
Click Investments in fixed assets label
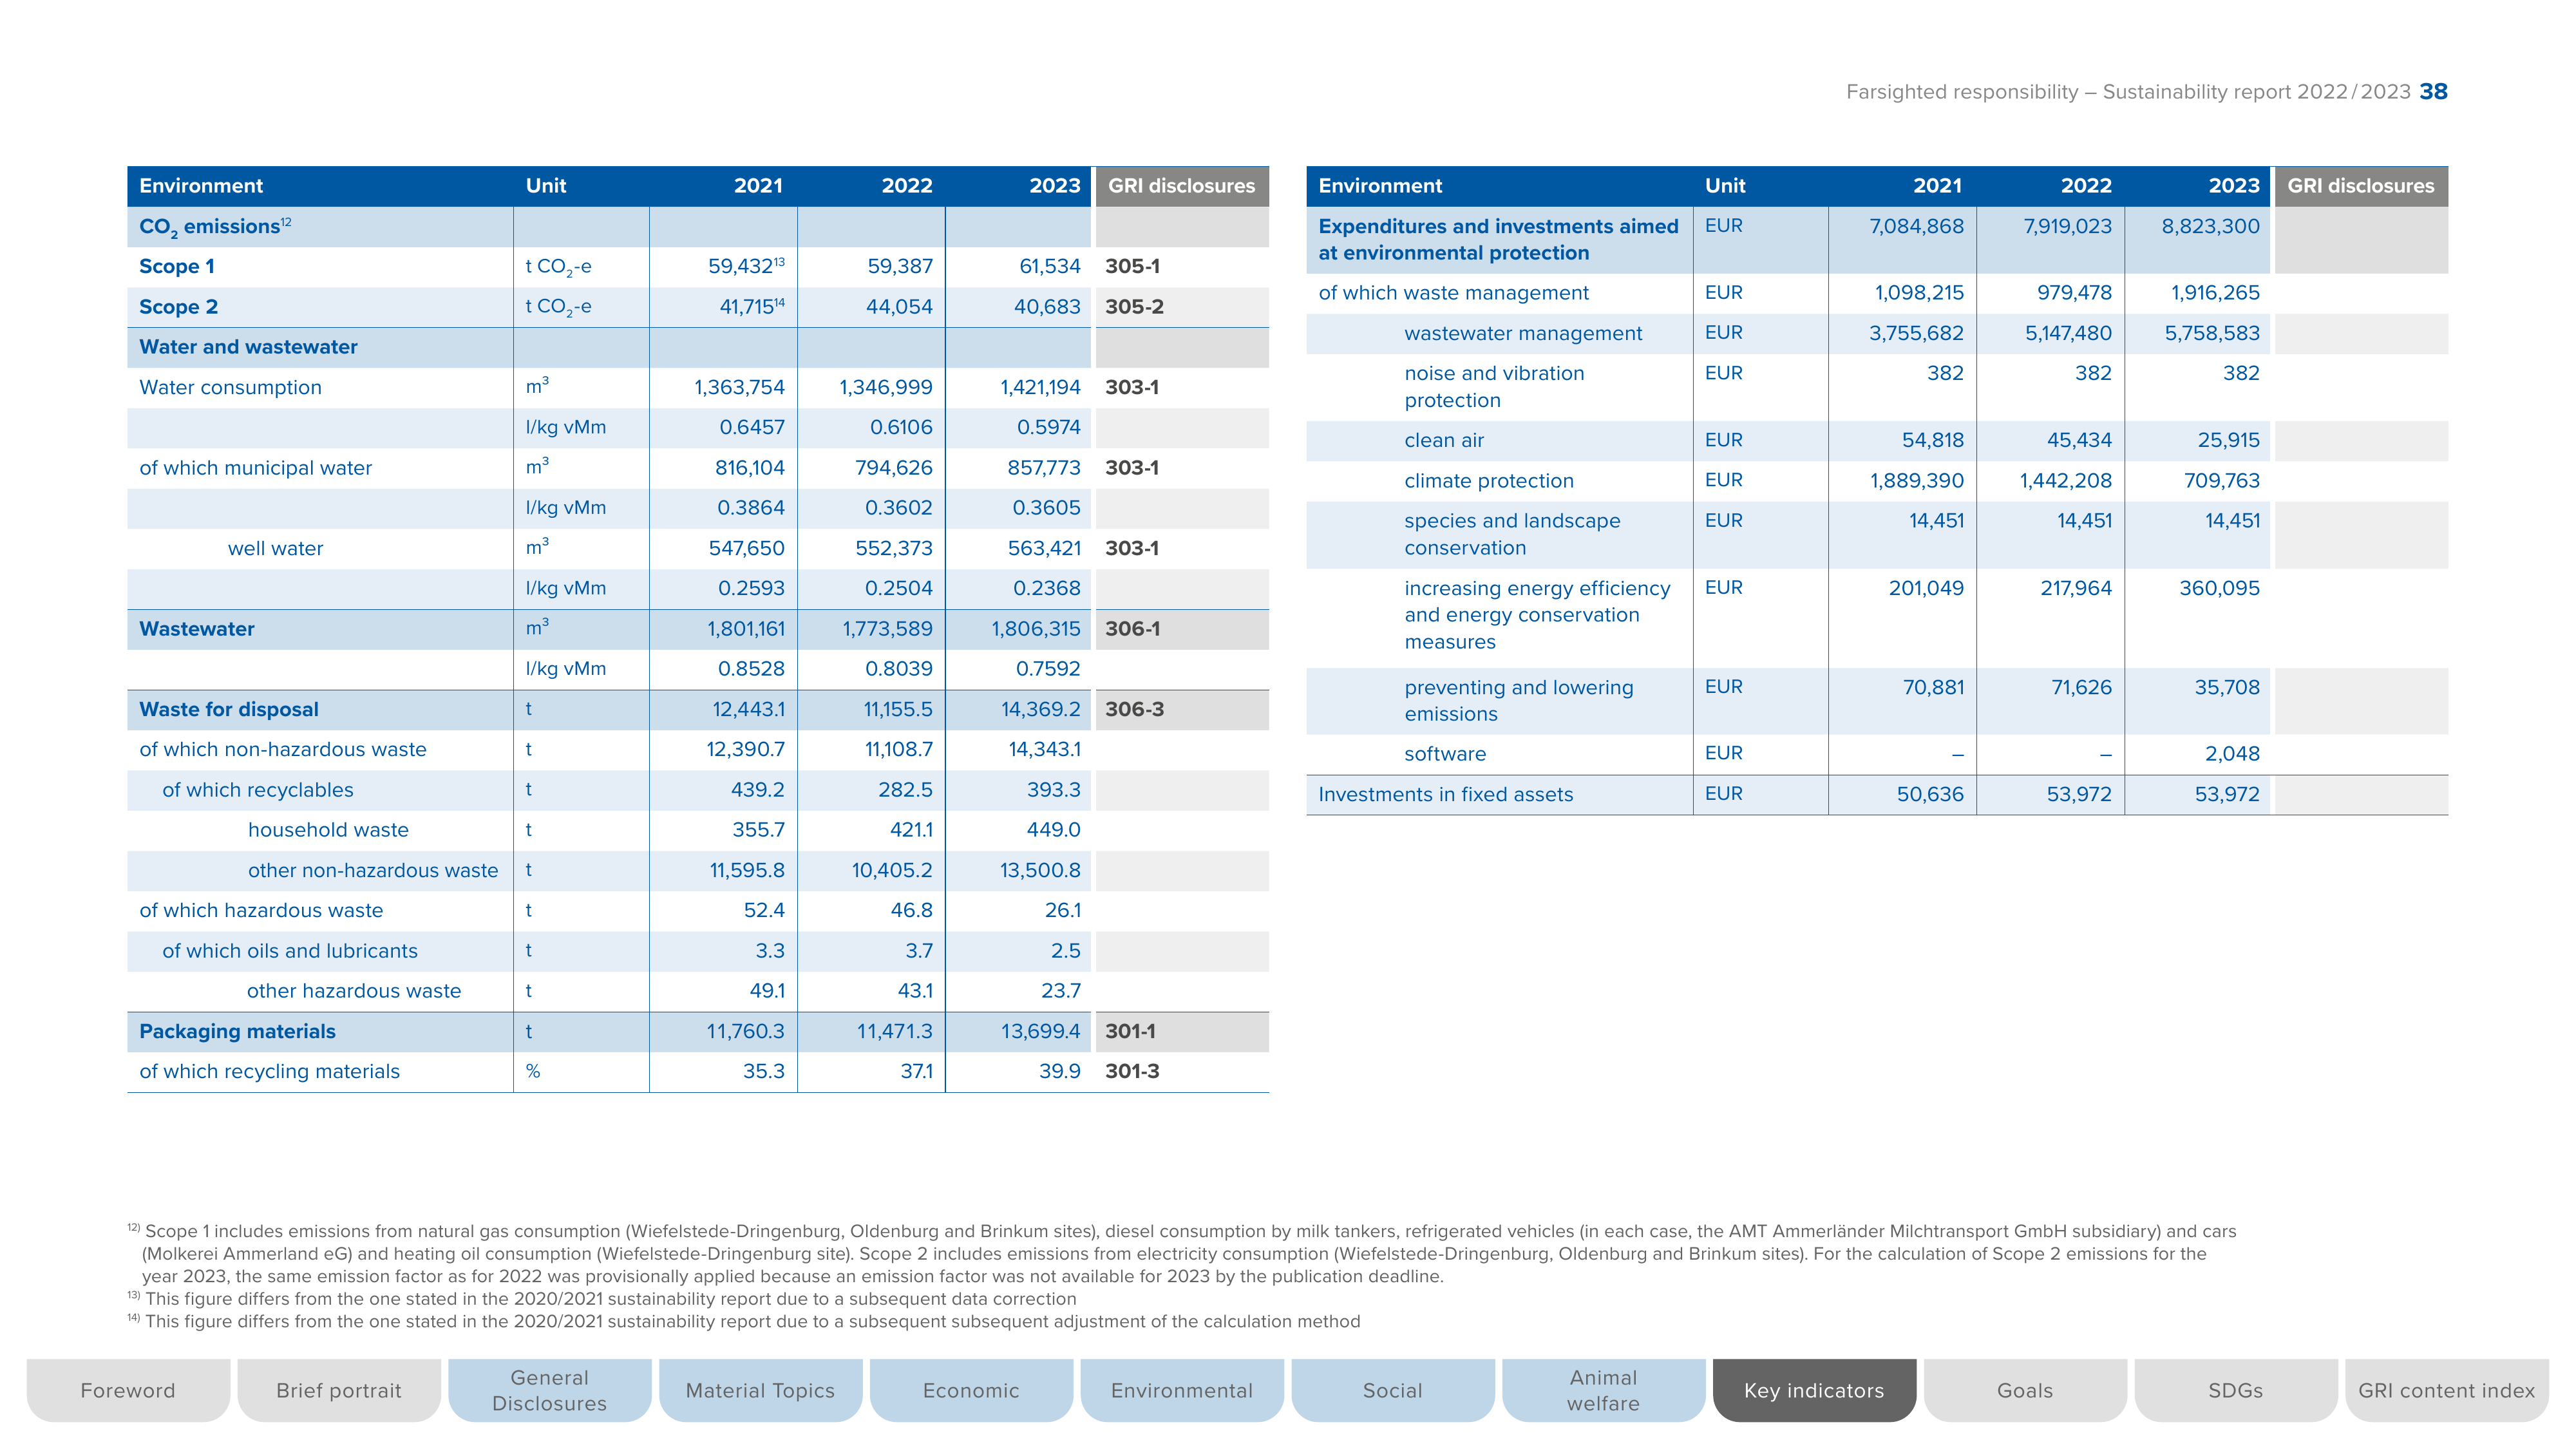[1445, 795]
